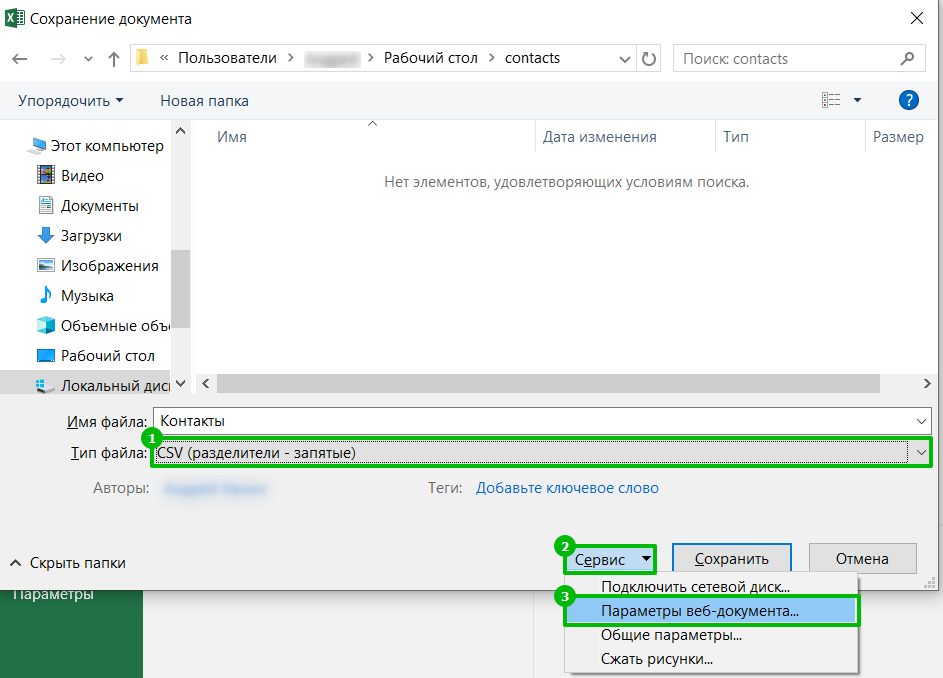
Task: Go up one folder level
Action: [114, 59]
